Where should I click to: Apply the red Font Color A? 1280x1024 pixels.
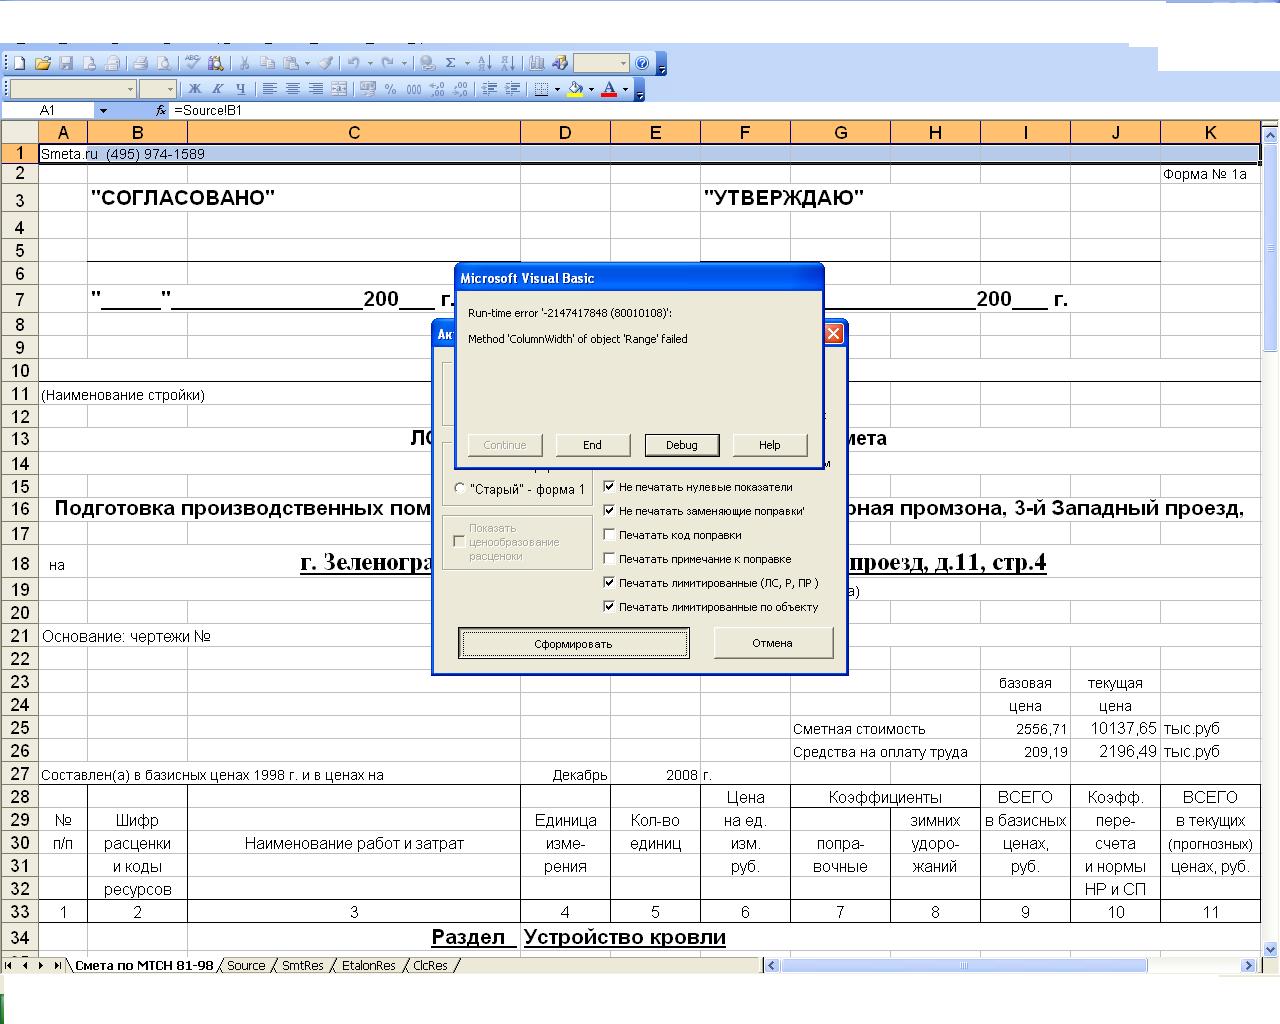coord(609,89)
